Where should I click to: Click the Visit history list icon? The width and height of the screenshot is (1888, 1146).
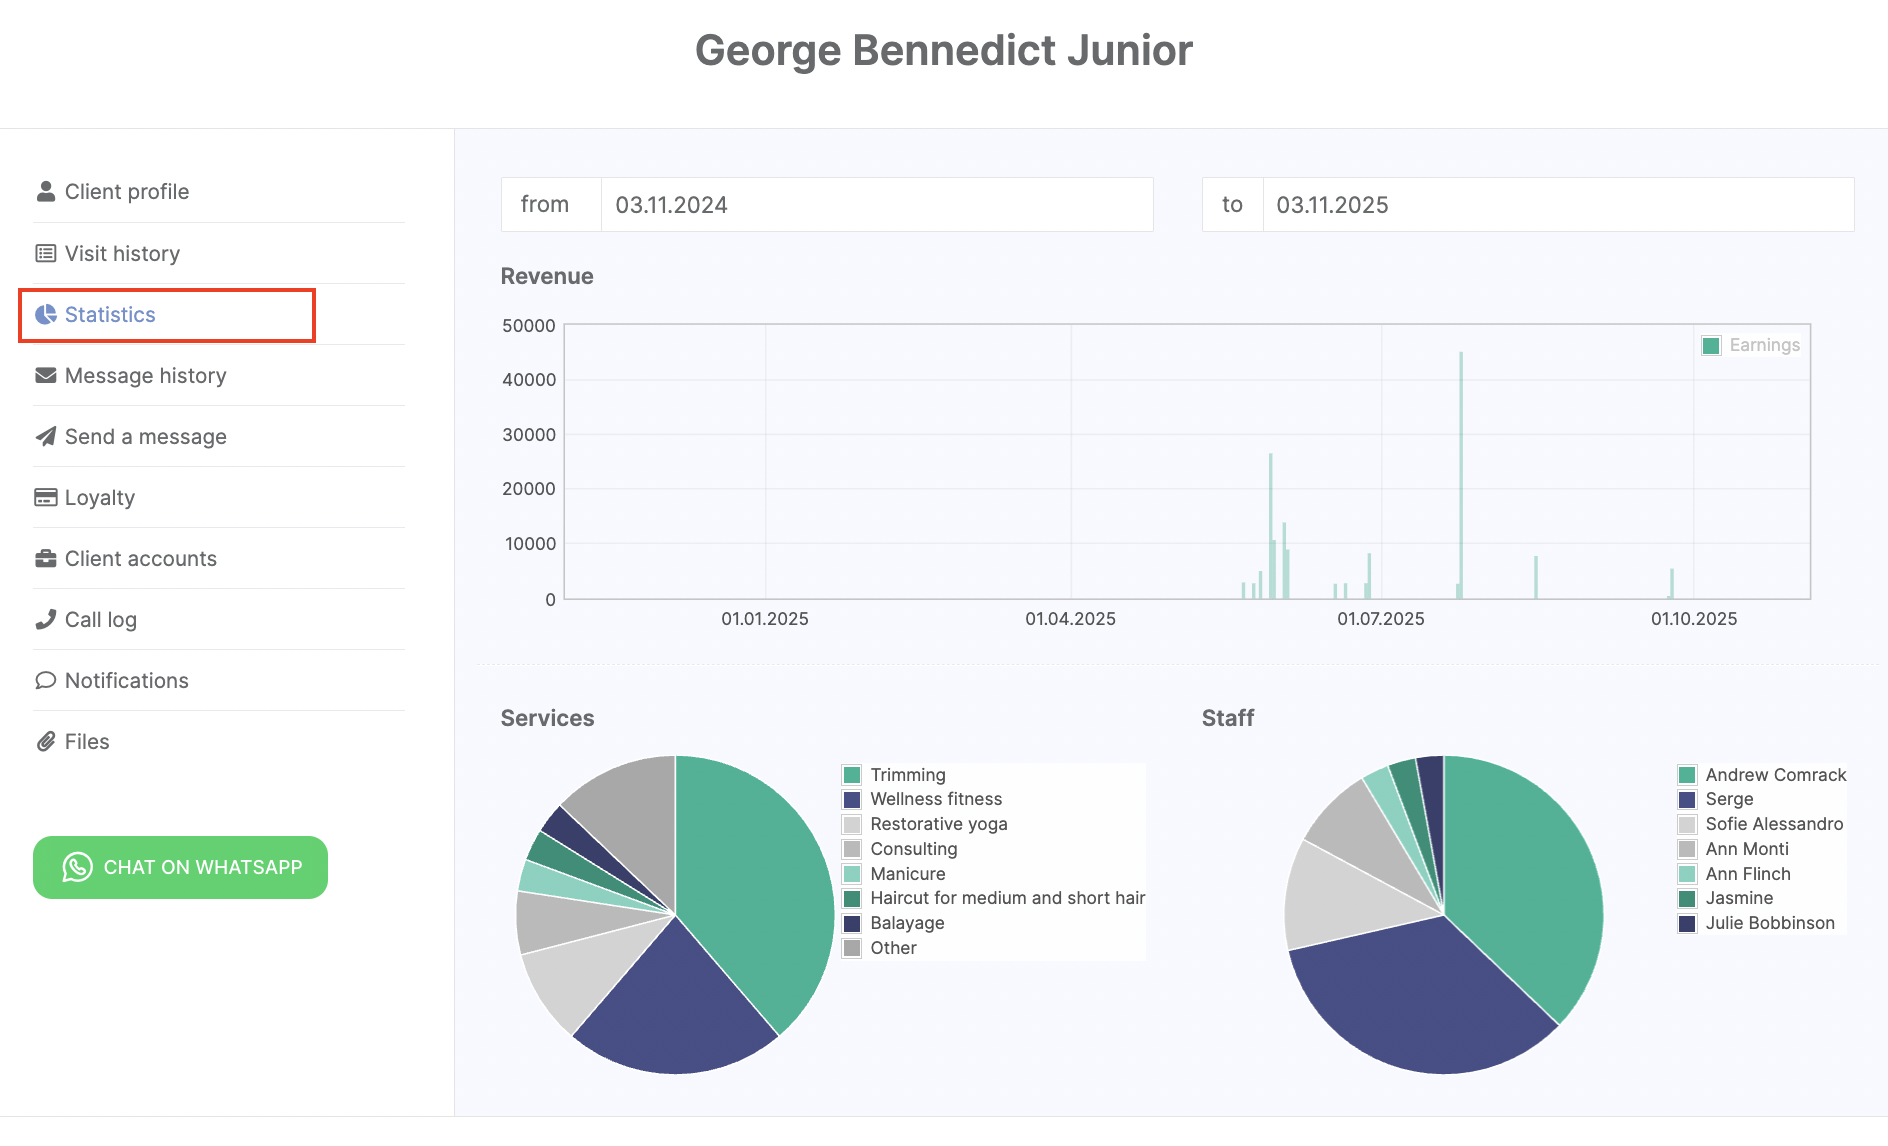[x=45, y=253]
